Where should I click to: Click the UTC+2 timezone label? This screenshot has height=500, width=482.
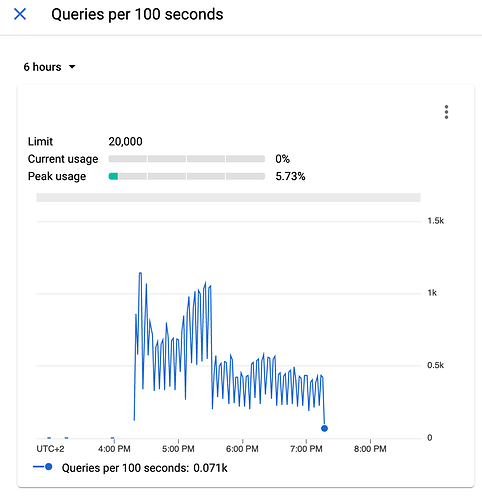coord(50,449)
